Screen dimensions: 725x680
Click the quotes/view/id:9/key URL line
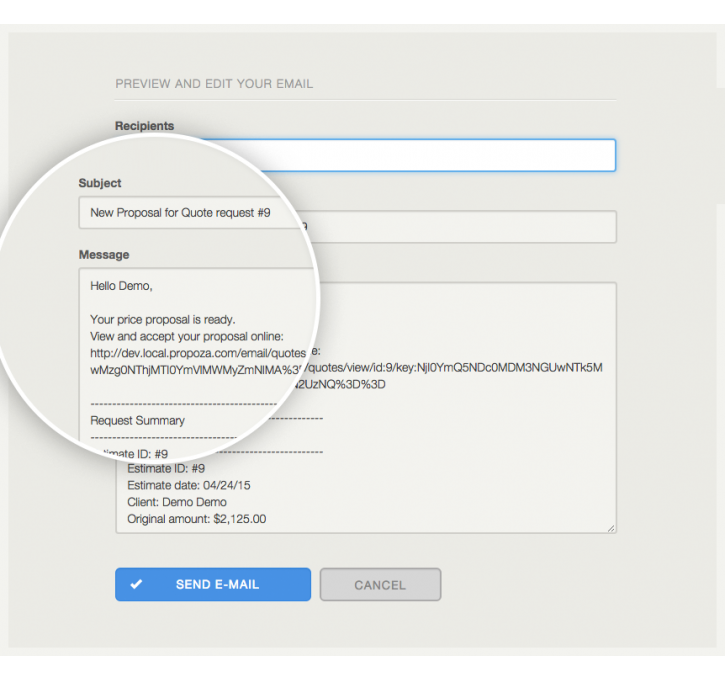pyautogui.click(x=455, y=368)
